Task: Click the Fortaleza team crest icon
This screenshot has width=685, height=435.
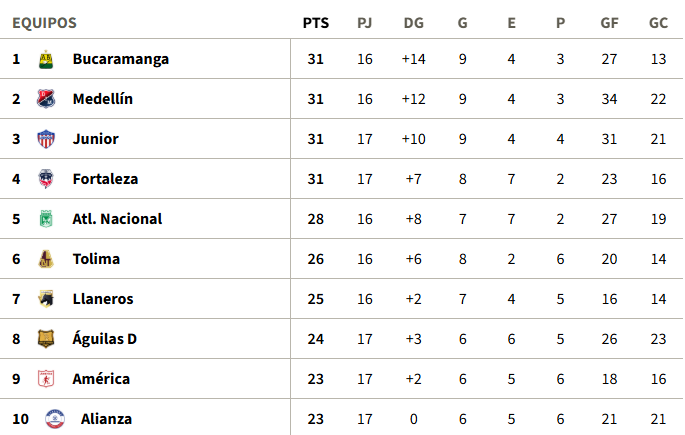Action: pos(45,179)
